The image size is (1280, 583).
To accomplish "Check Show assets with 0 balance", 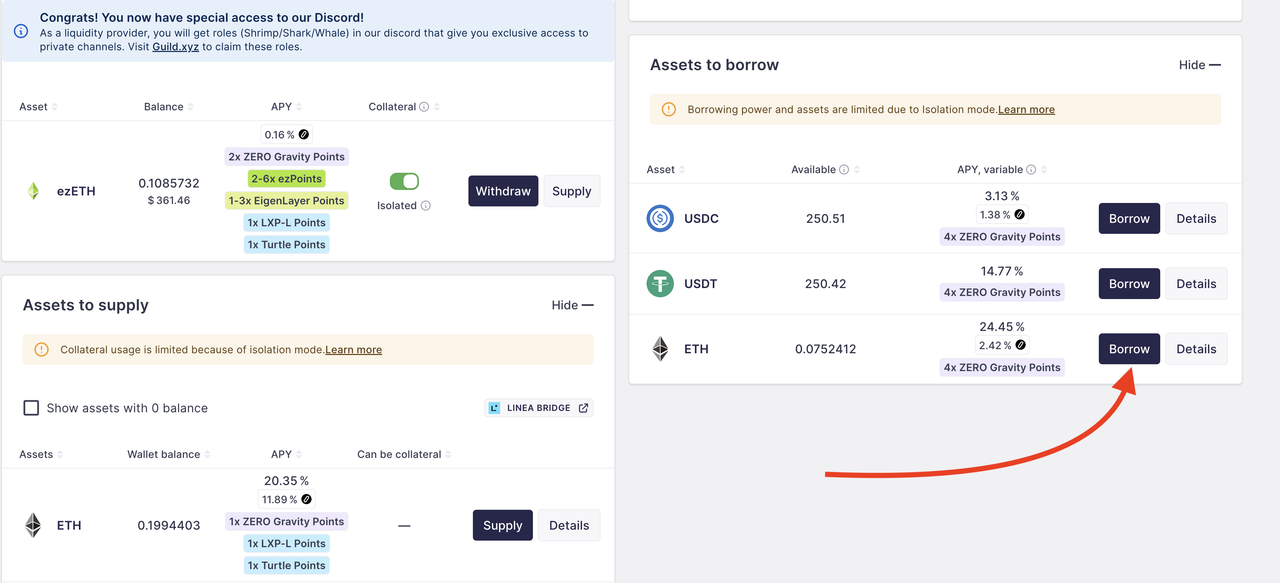I will 31,408.
